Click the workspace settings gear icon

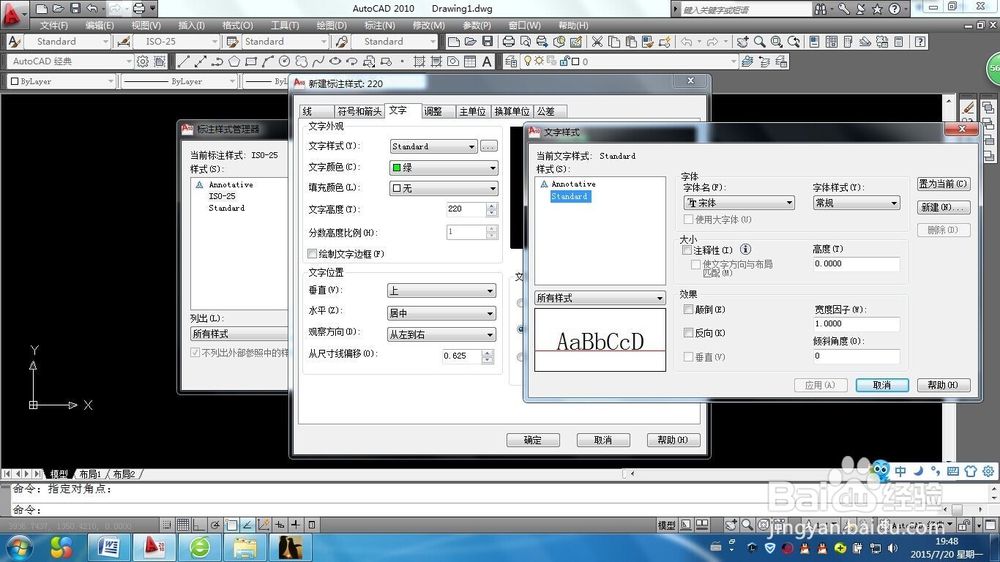click(x=142, y=61)
